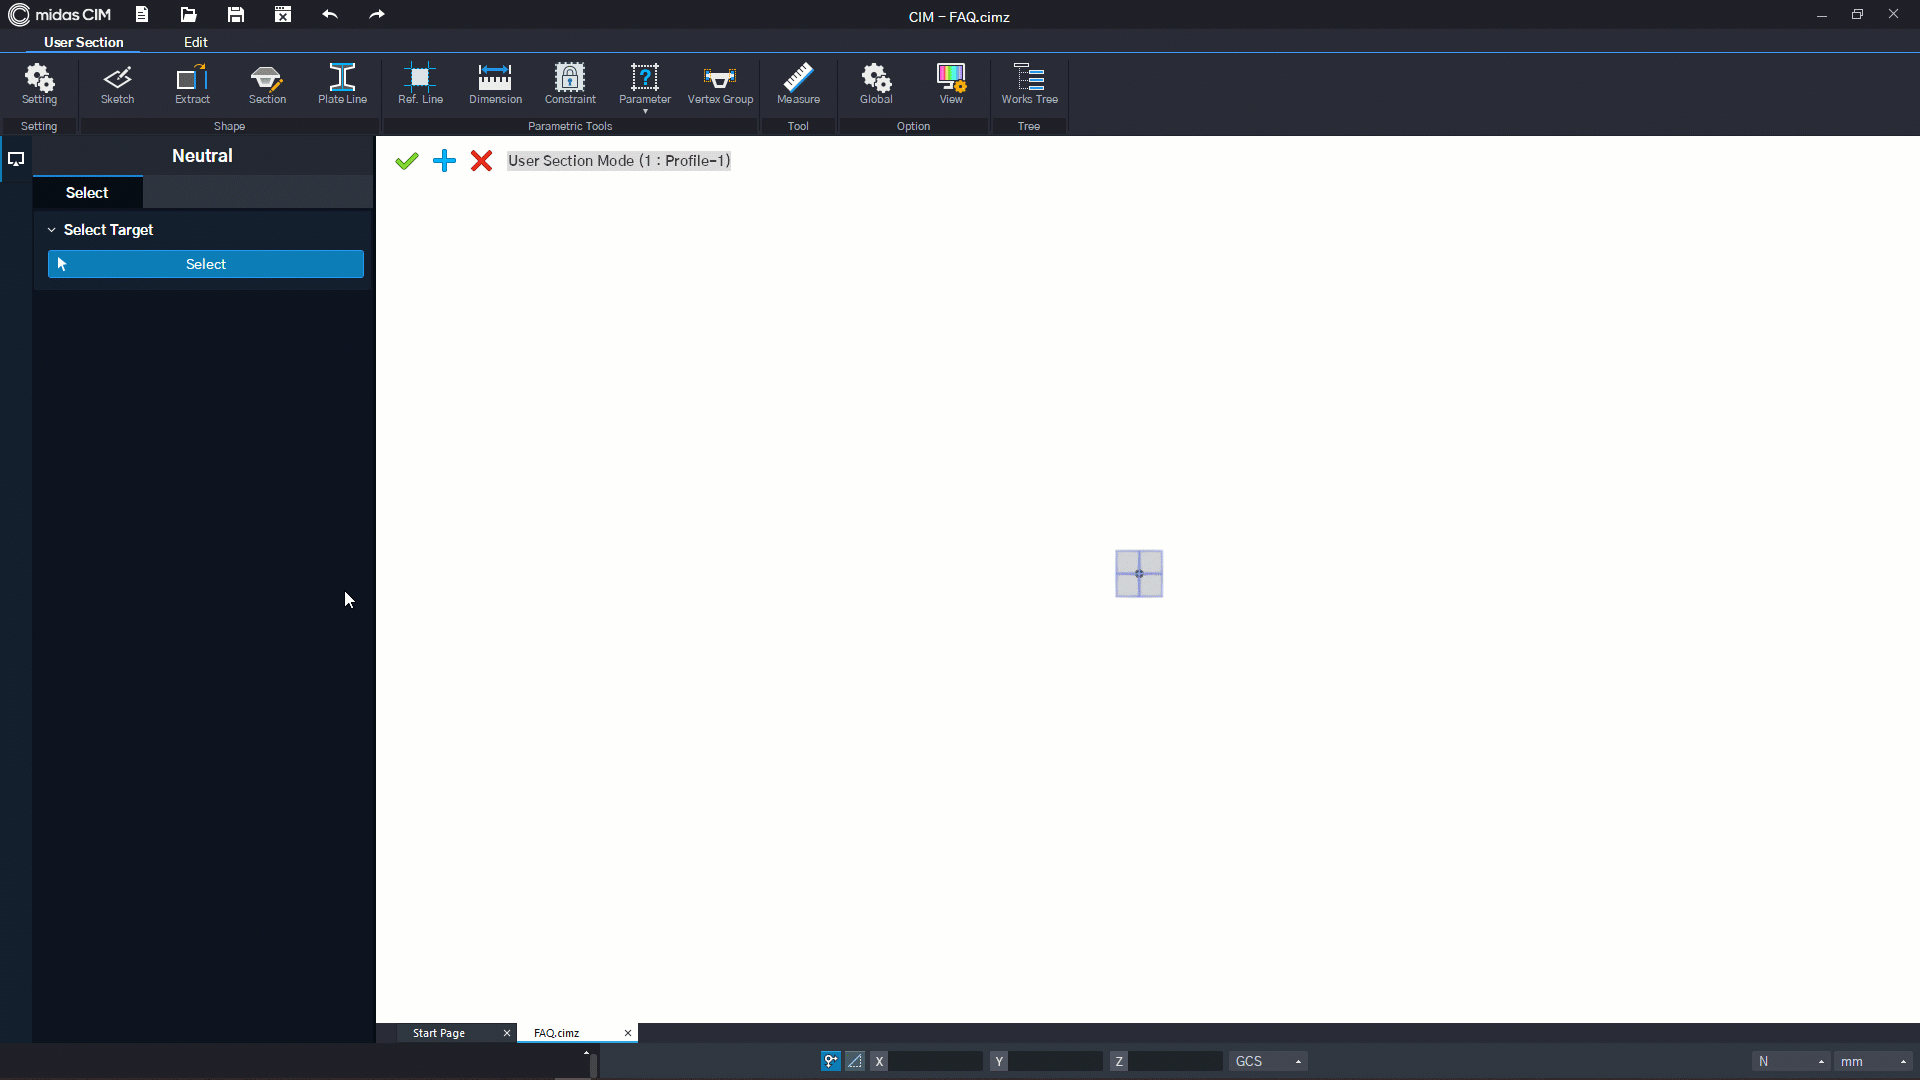This screenshot has height=1080, width=1920.
Task: Switch to the User Section ribbon tab
Action: [84, 42]
